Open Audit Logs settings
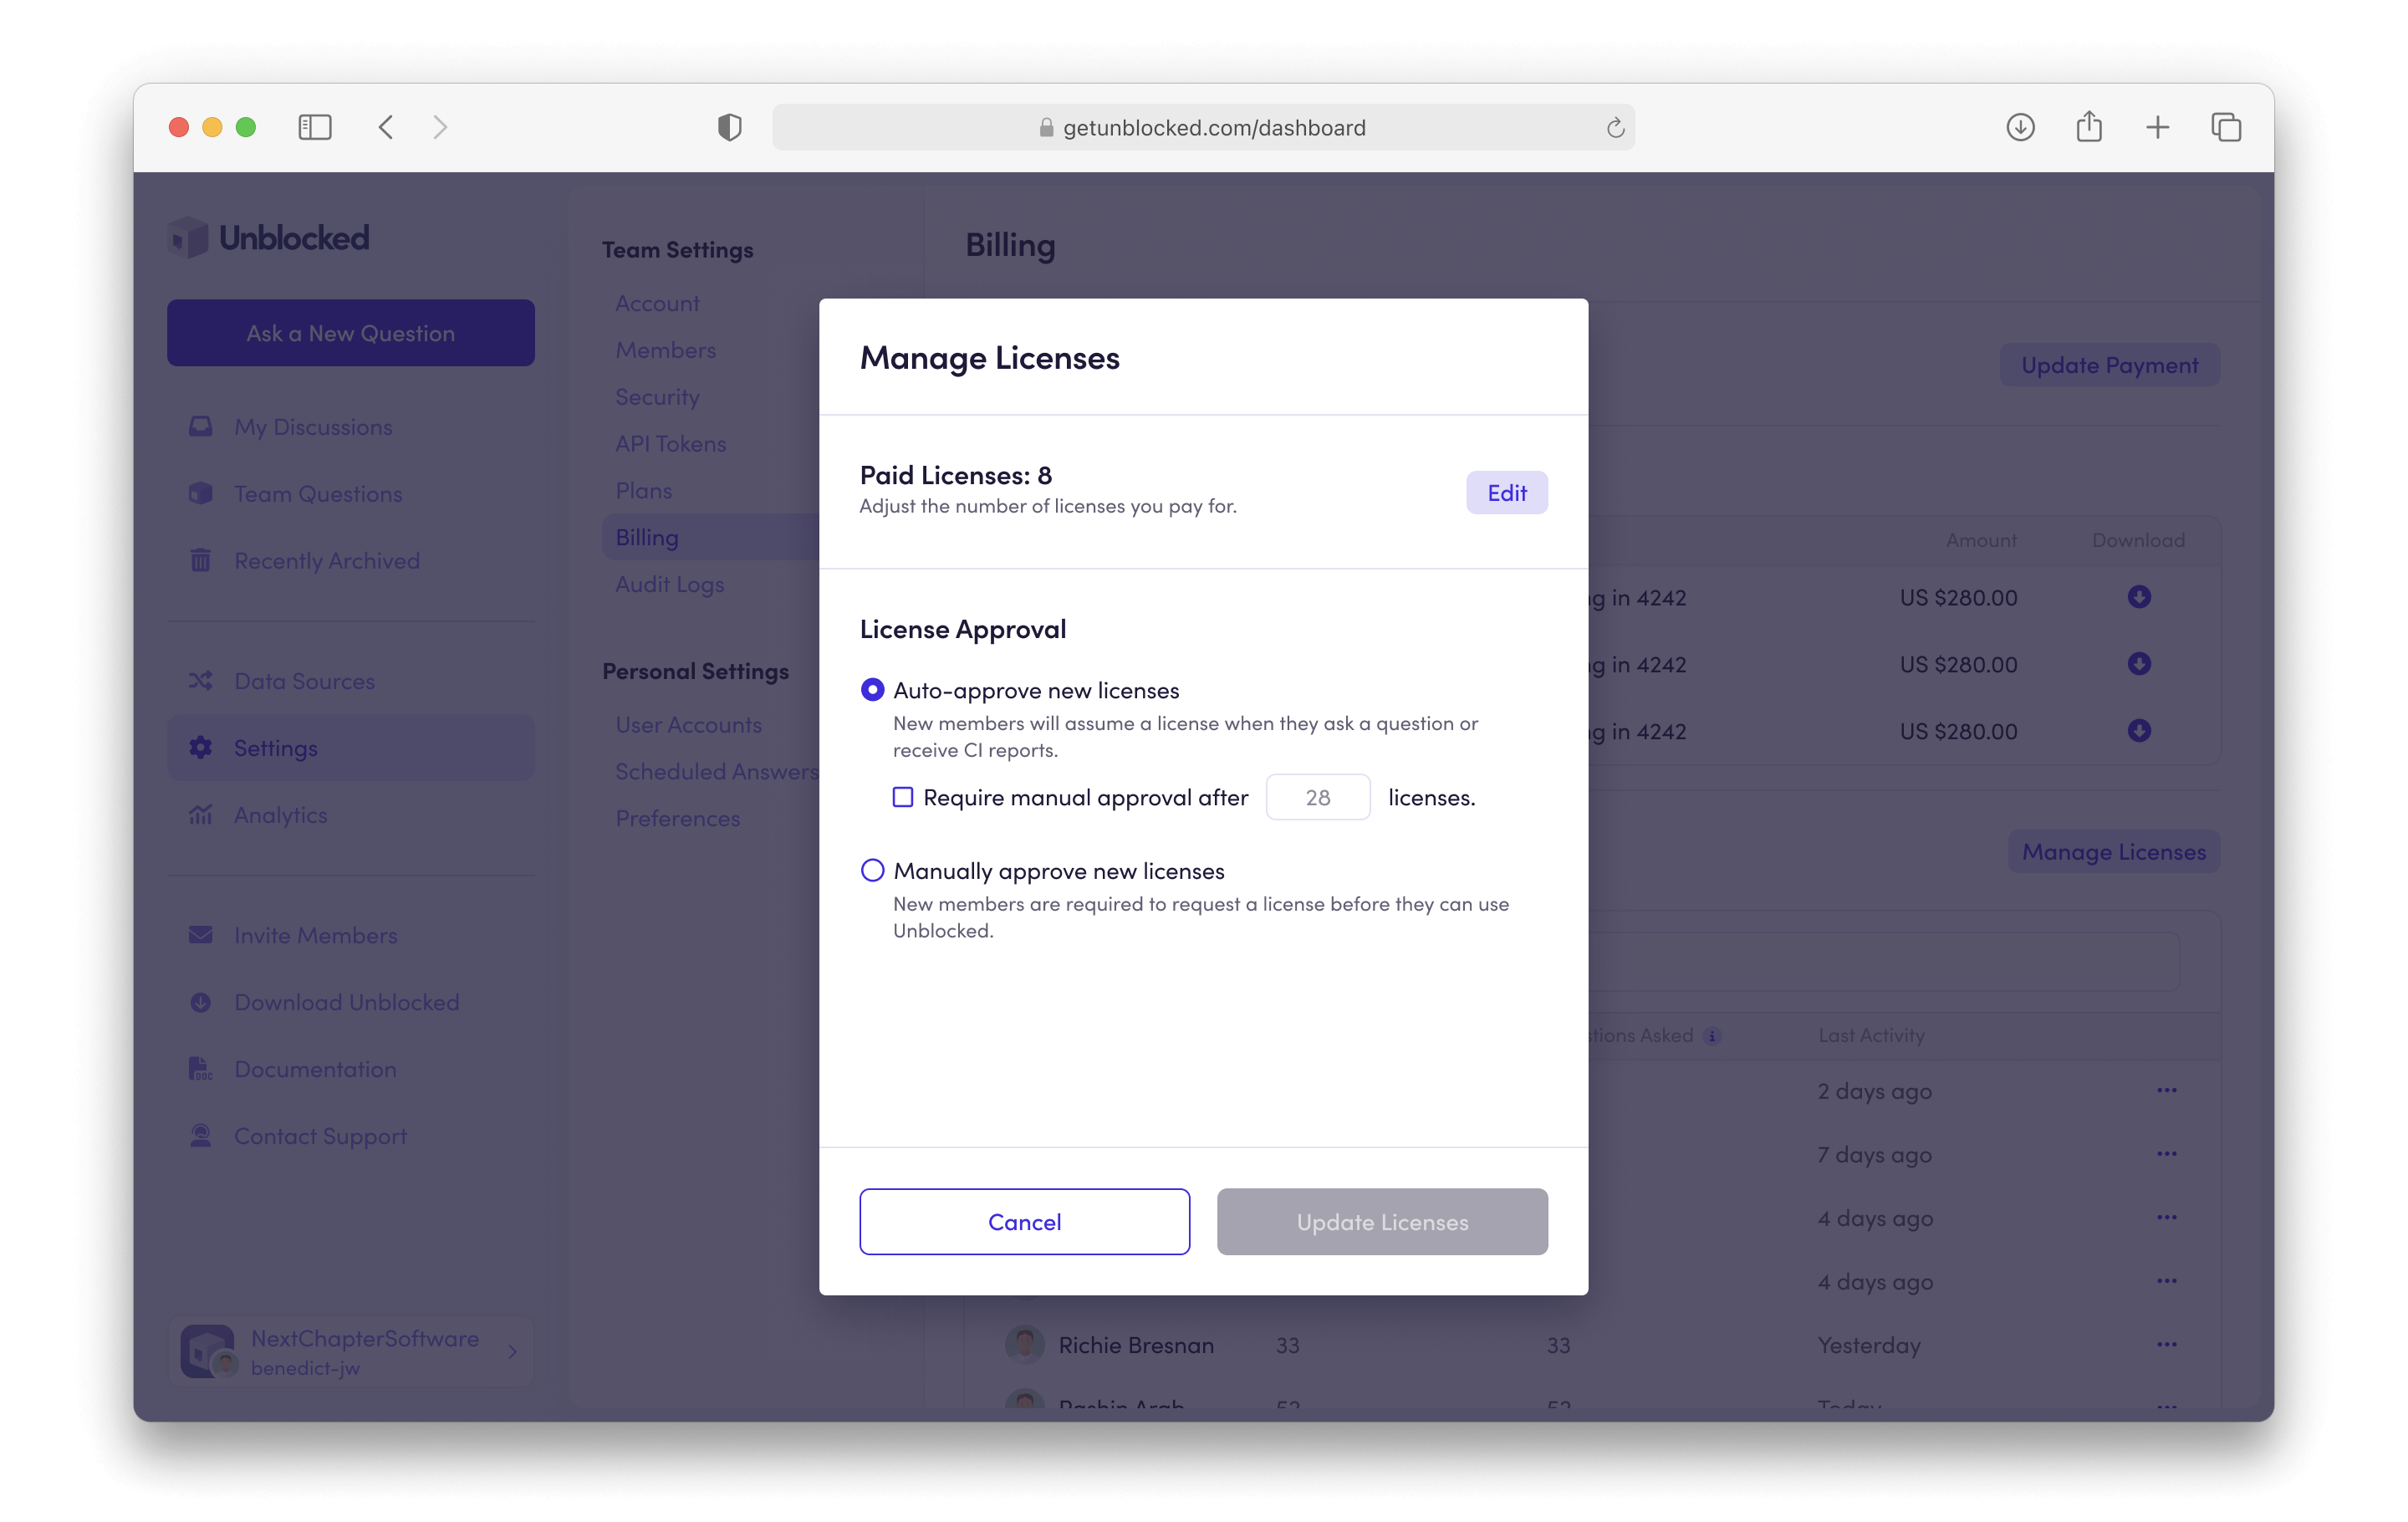Image resolution: width=2408 pixels, height=1522 pixels. tap(669, 584)
